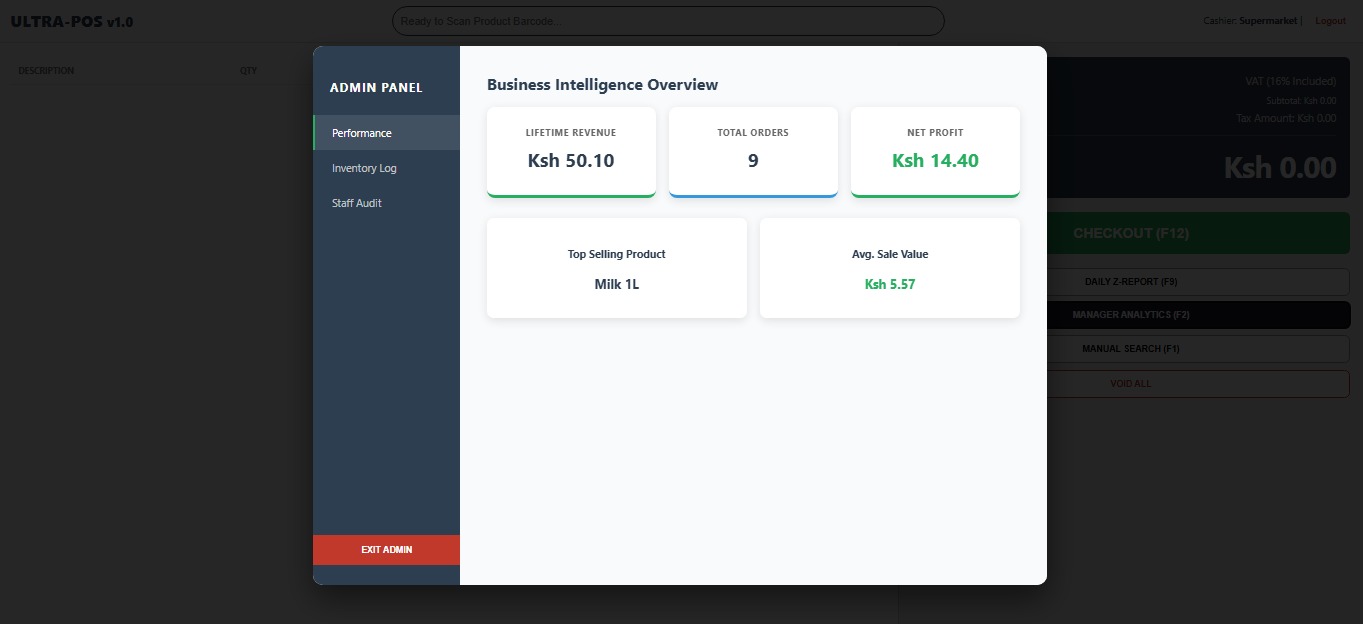Click the TOTAL ORDERS stat card
This screenshot has width=1363, height=624.
[753, 151]
